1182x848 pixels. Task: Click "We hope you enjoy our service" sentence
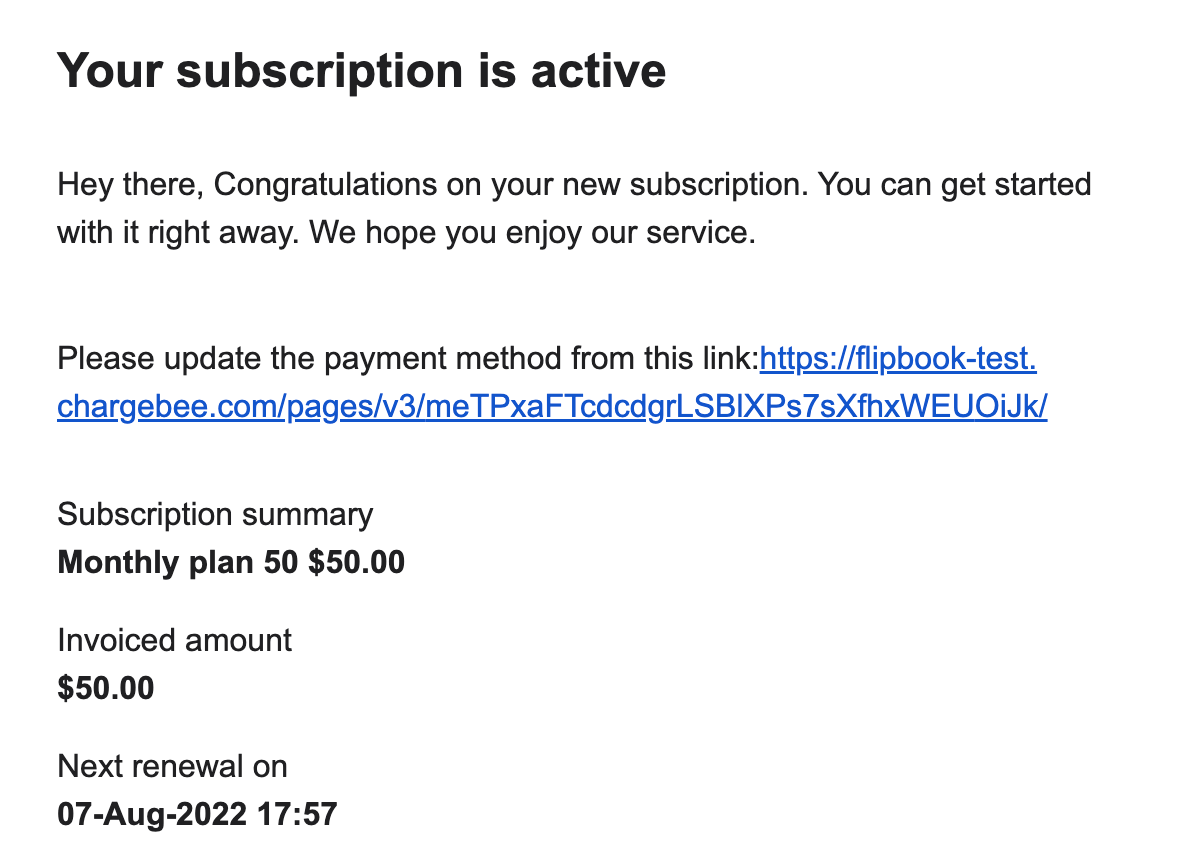(x=528, y=233)
